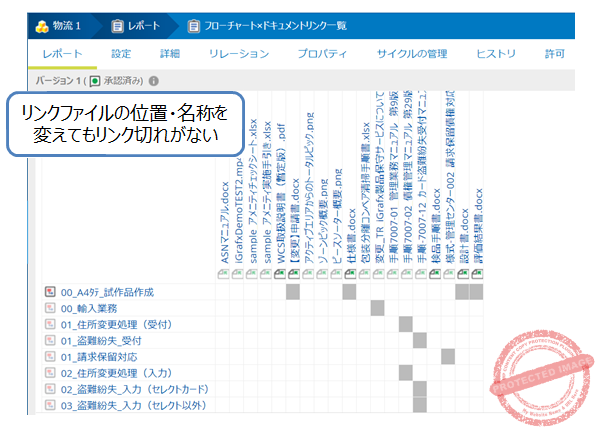The width and height of the screenshot is (610, 436).
Task: Open the 00_A4ﾃﾞ_試作品作成 flowchart link
Action: [111, 292]
